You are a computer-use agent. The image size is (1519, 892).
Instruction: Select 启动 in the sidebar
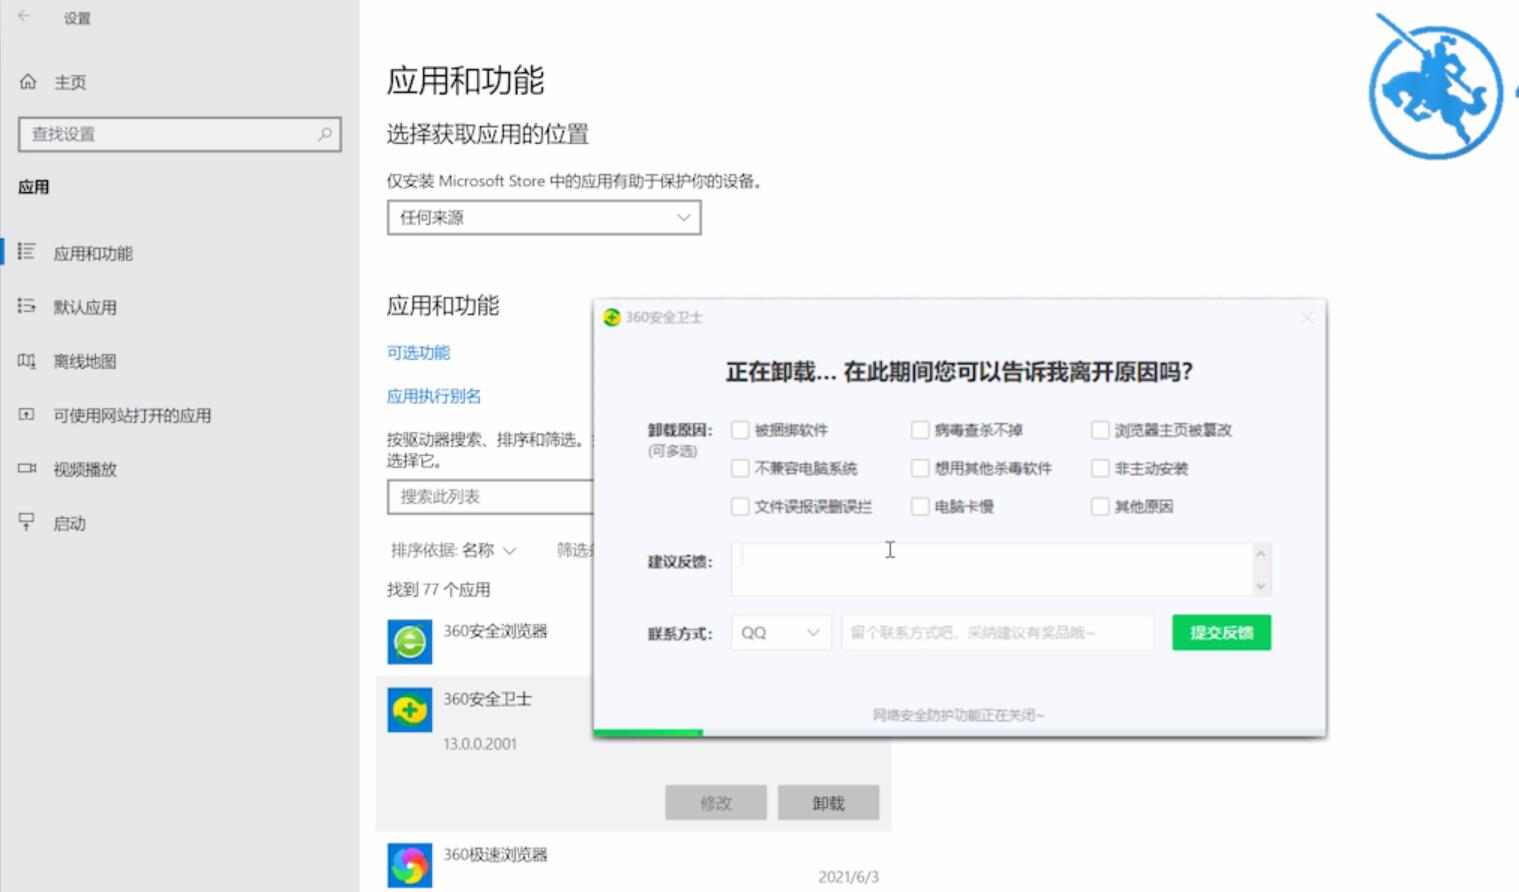[x=69, y=523]
